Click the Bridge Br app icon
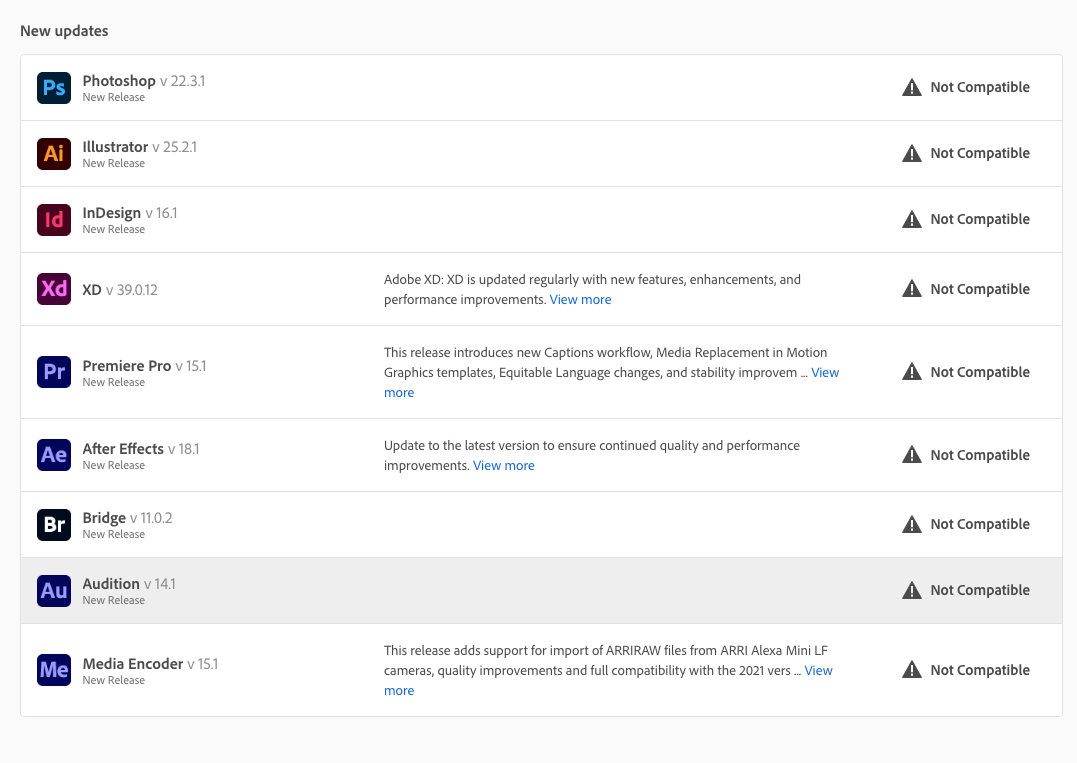The image size is (1077, 763). click(x=54, y=525)
